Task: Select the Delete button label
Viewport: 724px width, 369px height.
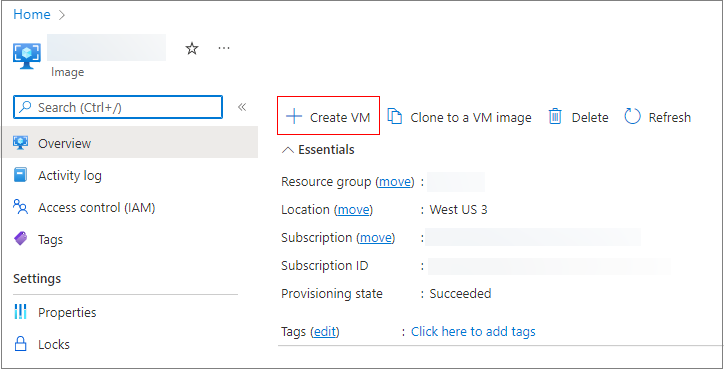Action: [x=590, y=117]
